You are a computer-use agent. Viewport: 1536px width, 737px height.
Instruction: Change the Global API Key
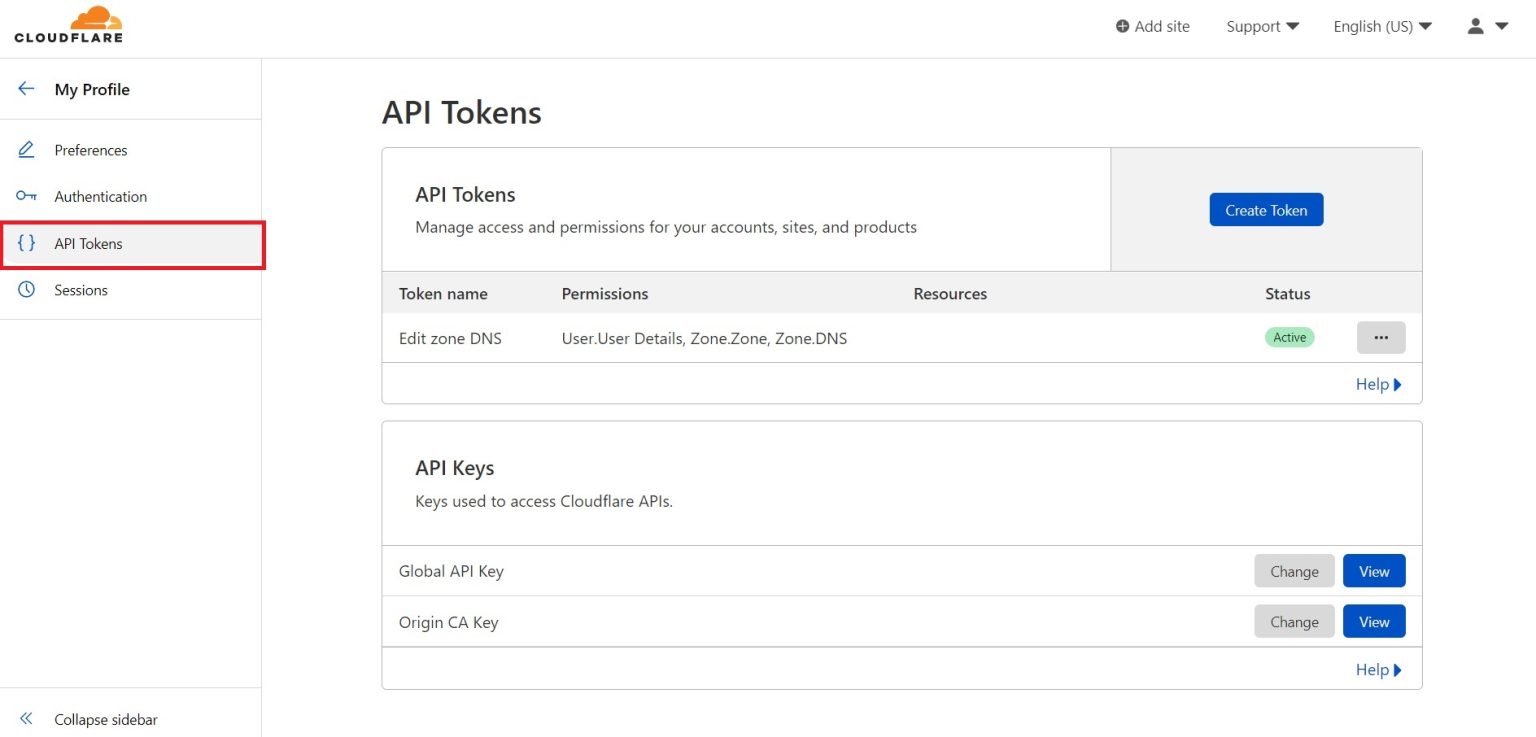(x=1294, y=570)
